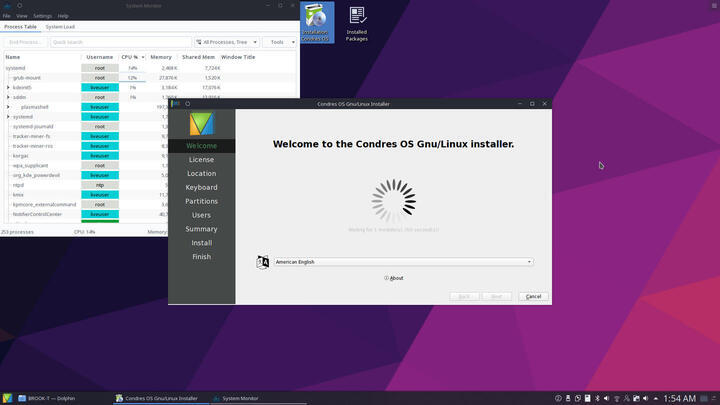This screenshot has height=405, width=720.
Task: Click the Summary step in installer sidebar
Action: tap(202, 229)
